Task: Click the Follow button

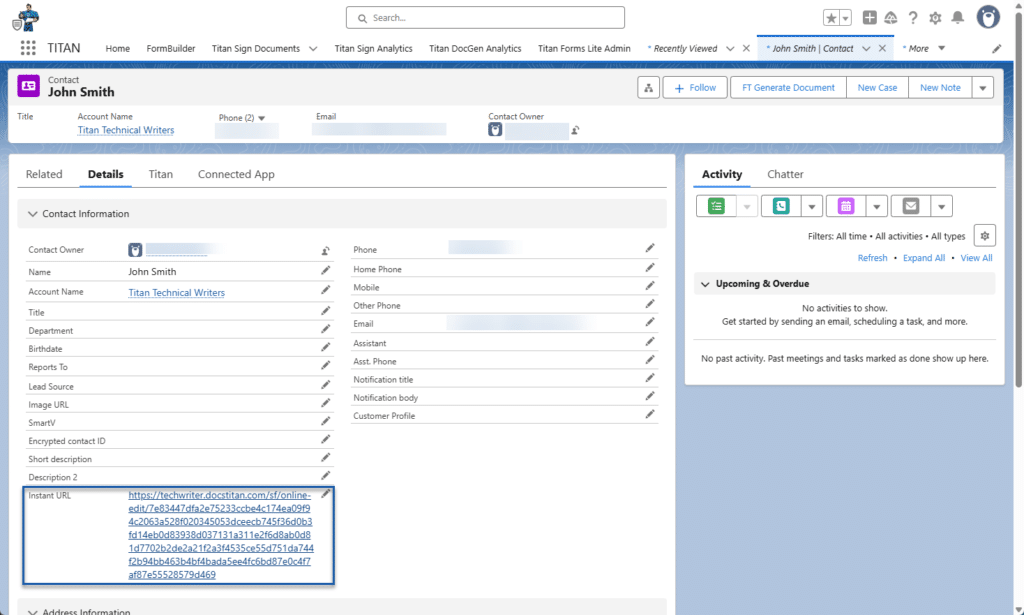Action: click(x=695, y=88)
